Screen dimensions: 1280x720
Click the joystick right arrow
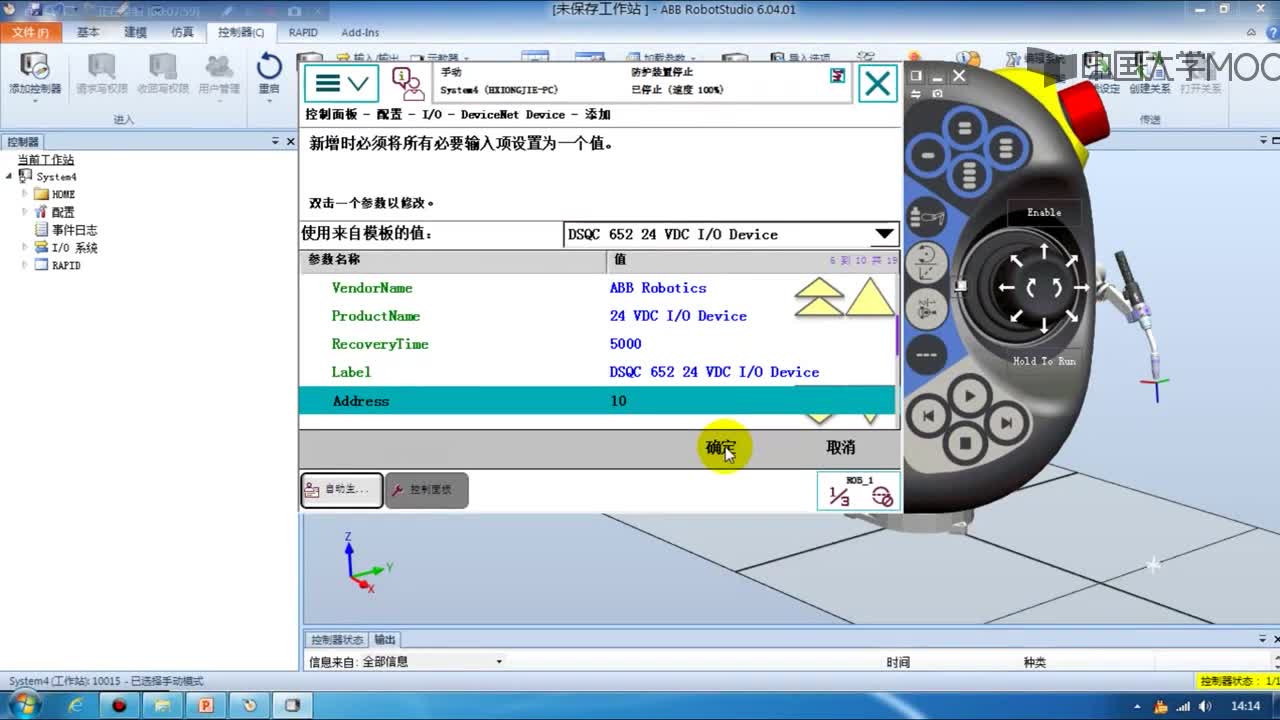pyautogui.click(x=1081, y=288)
